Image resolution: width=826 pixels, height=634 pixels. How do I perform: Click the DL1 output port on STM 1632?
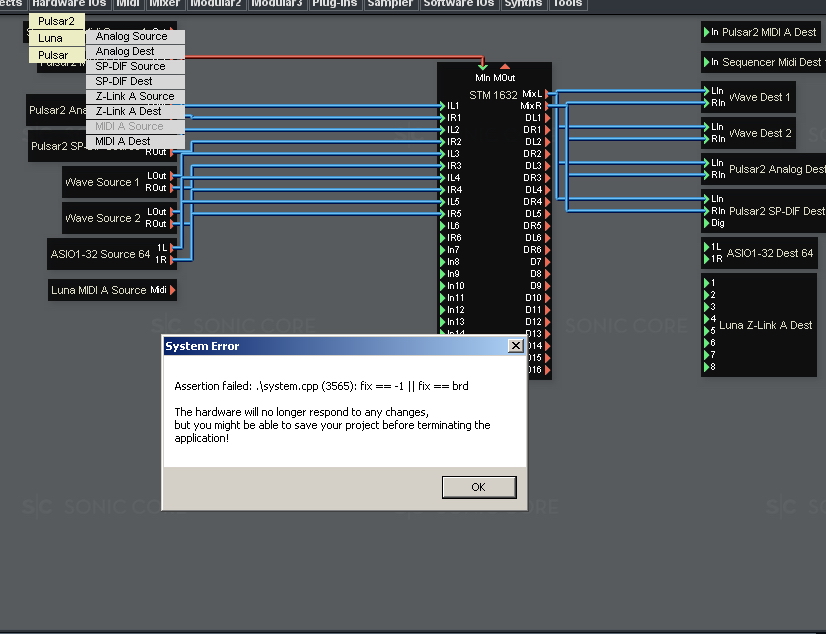(x=547, y=118)
